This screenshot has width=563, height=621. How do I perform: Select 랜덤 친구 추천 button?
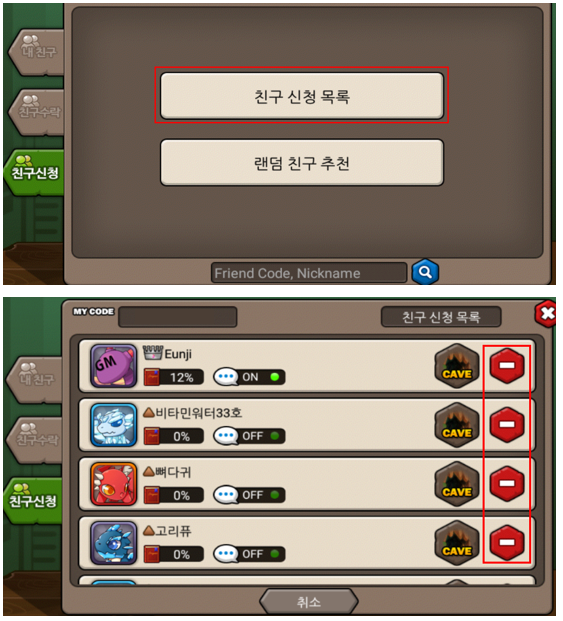point(302,162)
